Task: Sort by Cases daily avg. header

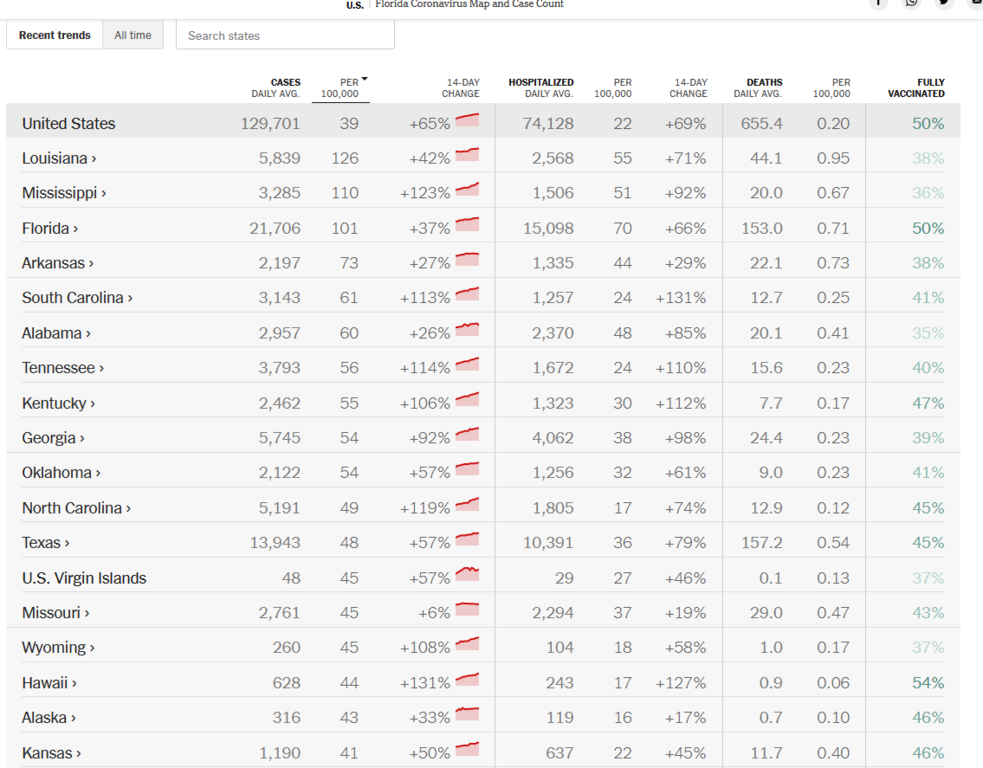Action: click(x=276, y=88)
